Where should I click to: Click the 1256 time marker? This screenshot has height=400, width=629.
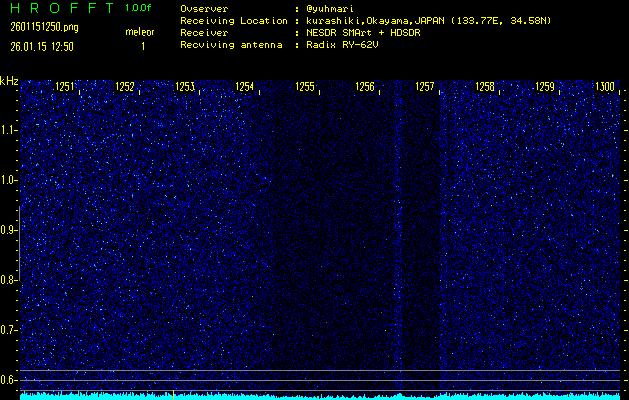pos(365,87)
